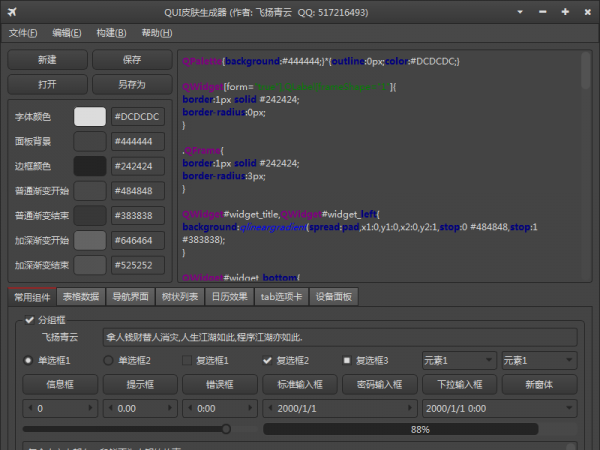Open the 文件(F) menu

point(23,33)
